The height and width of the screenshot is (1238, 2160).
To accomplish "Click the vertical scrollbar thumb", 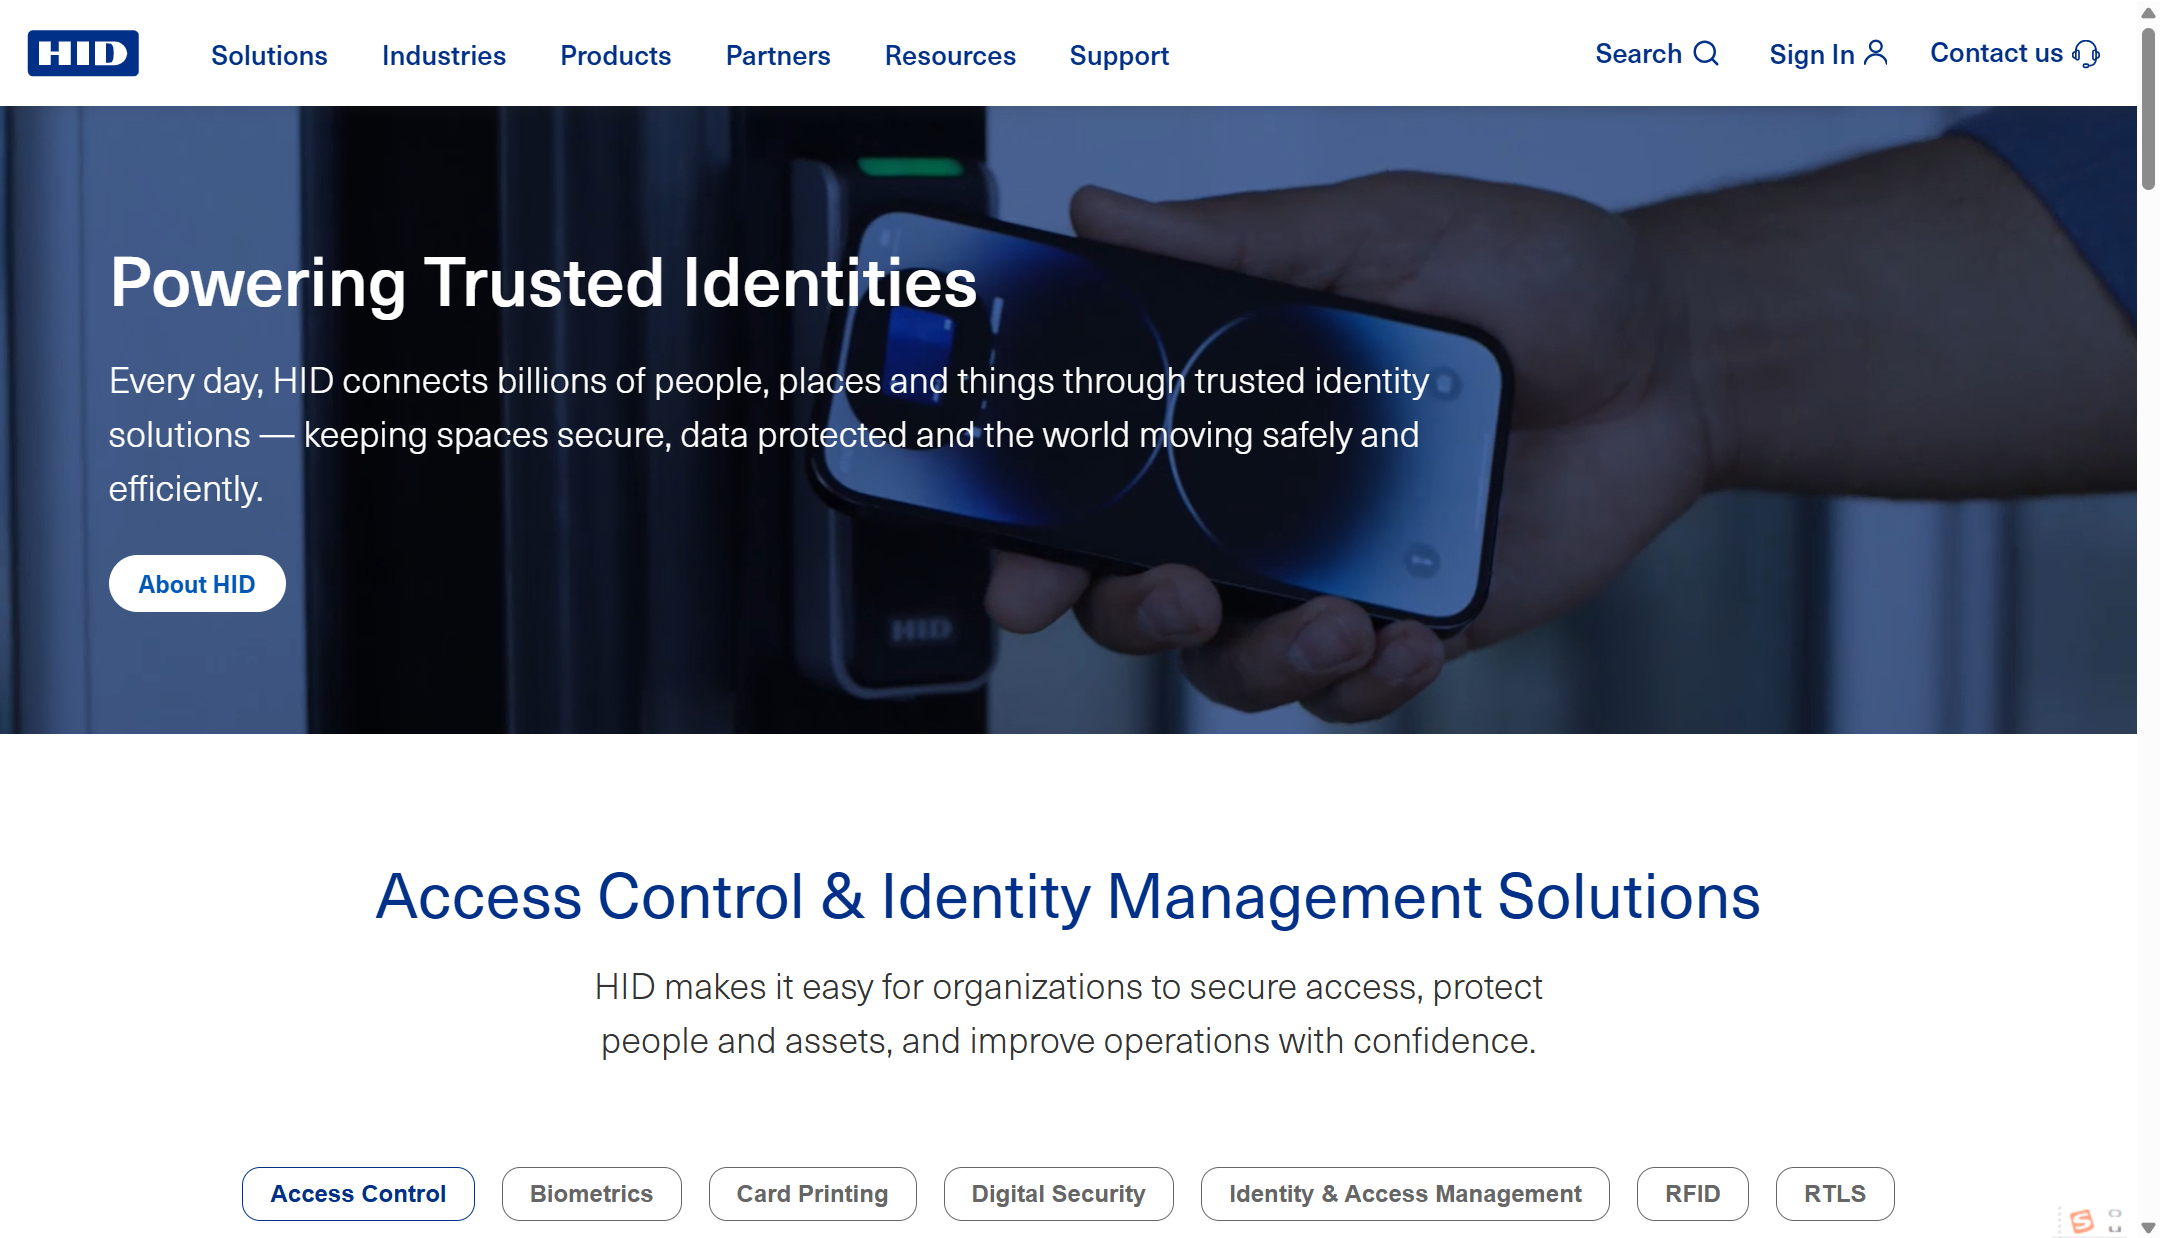I will (2148, 110).
